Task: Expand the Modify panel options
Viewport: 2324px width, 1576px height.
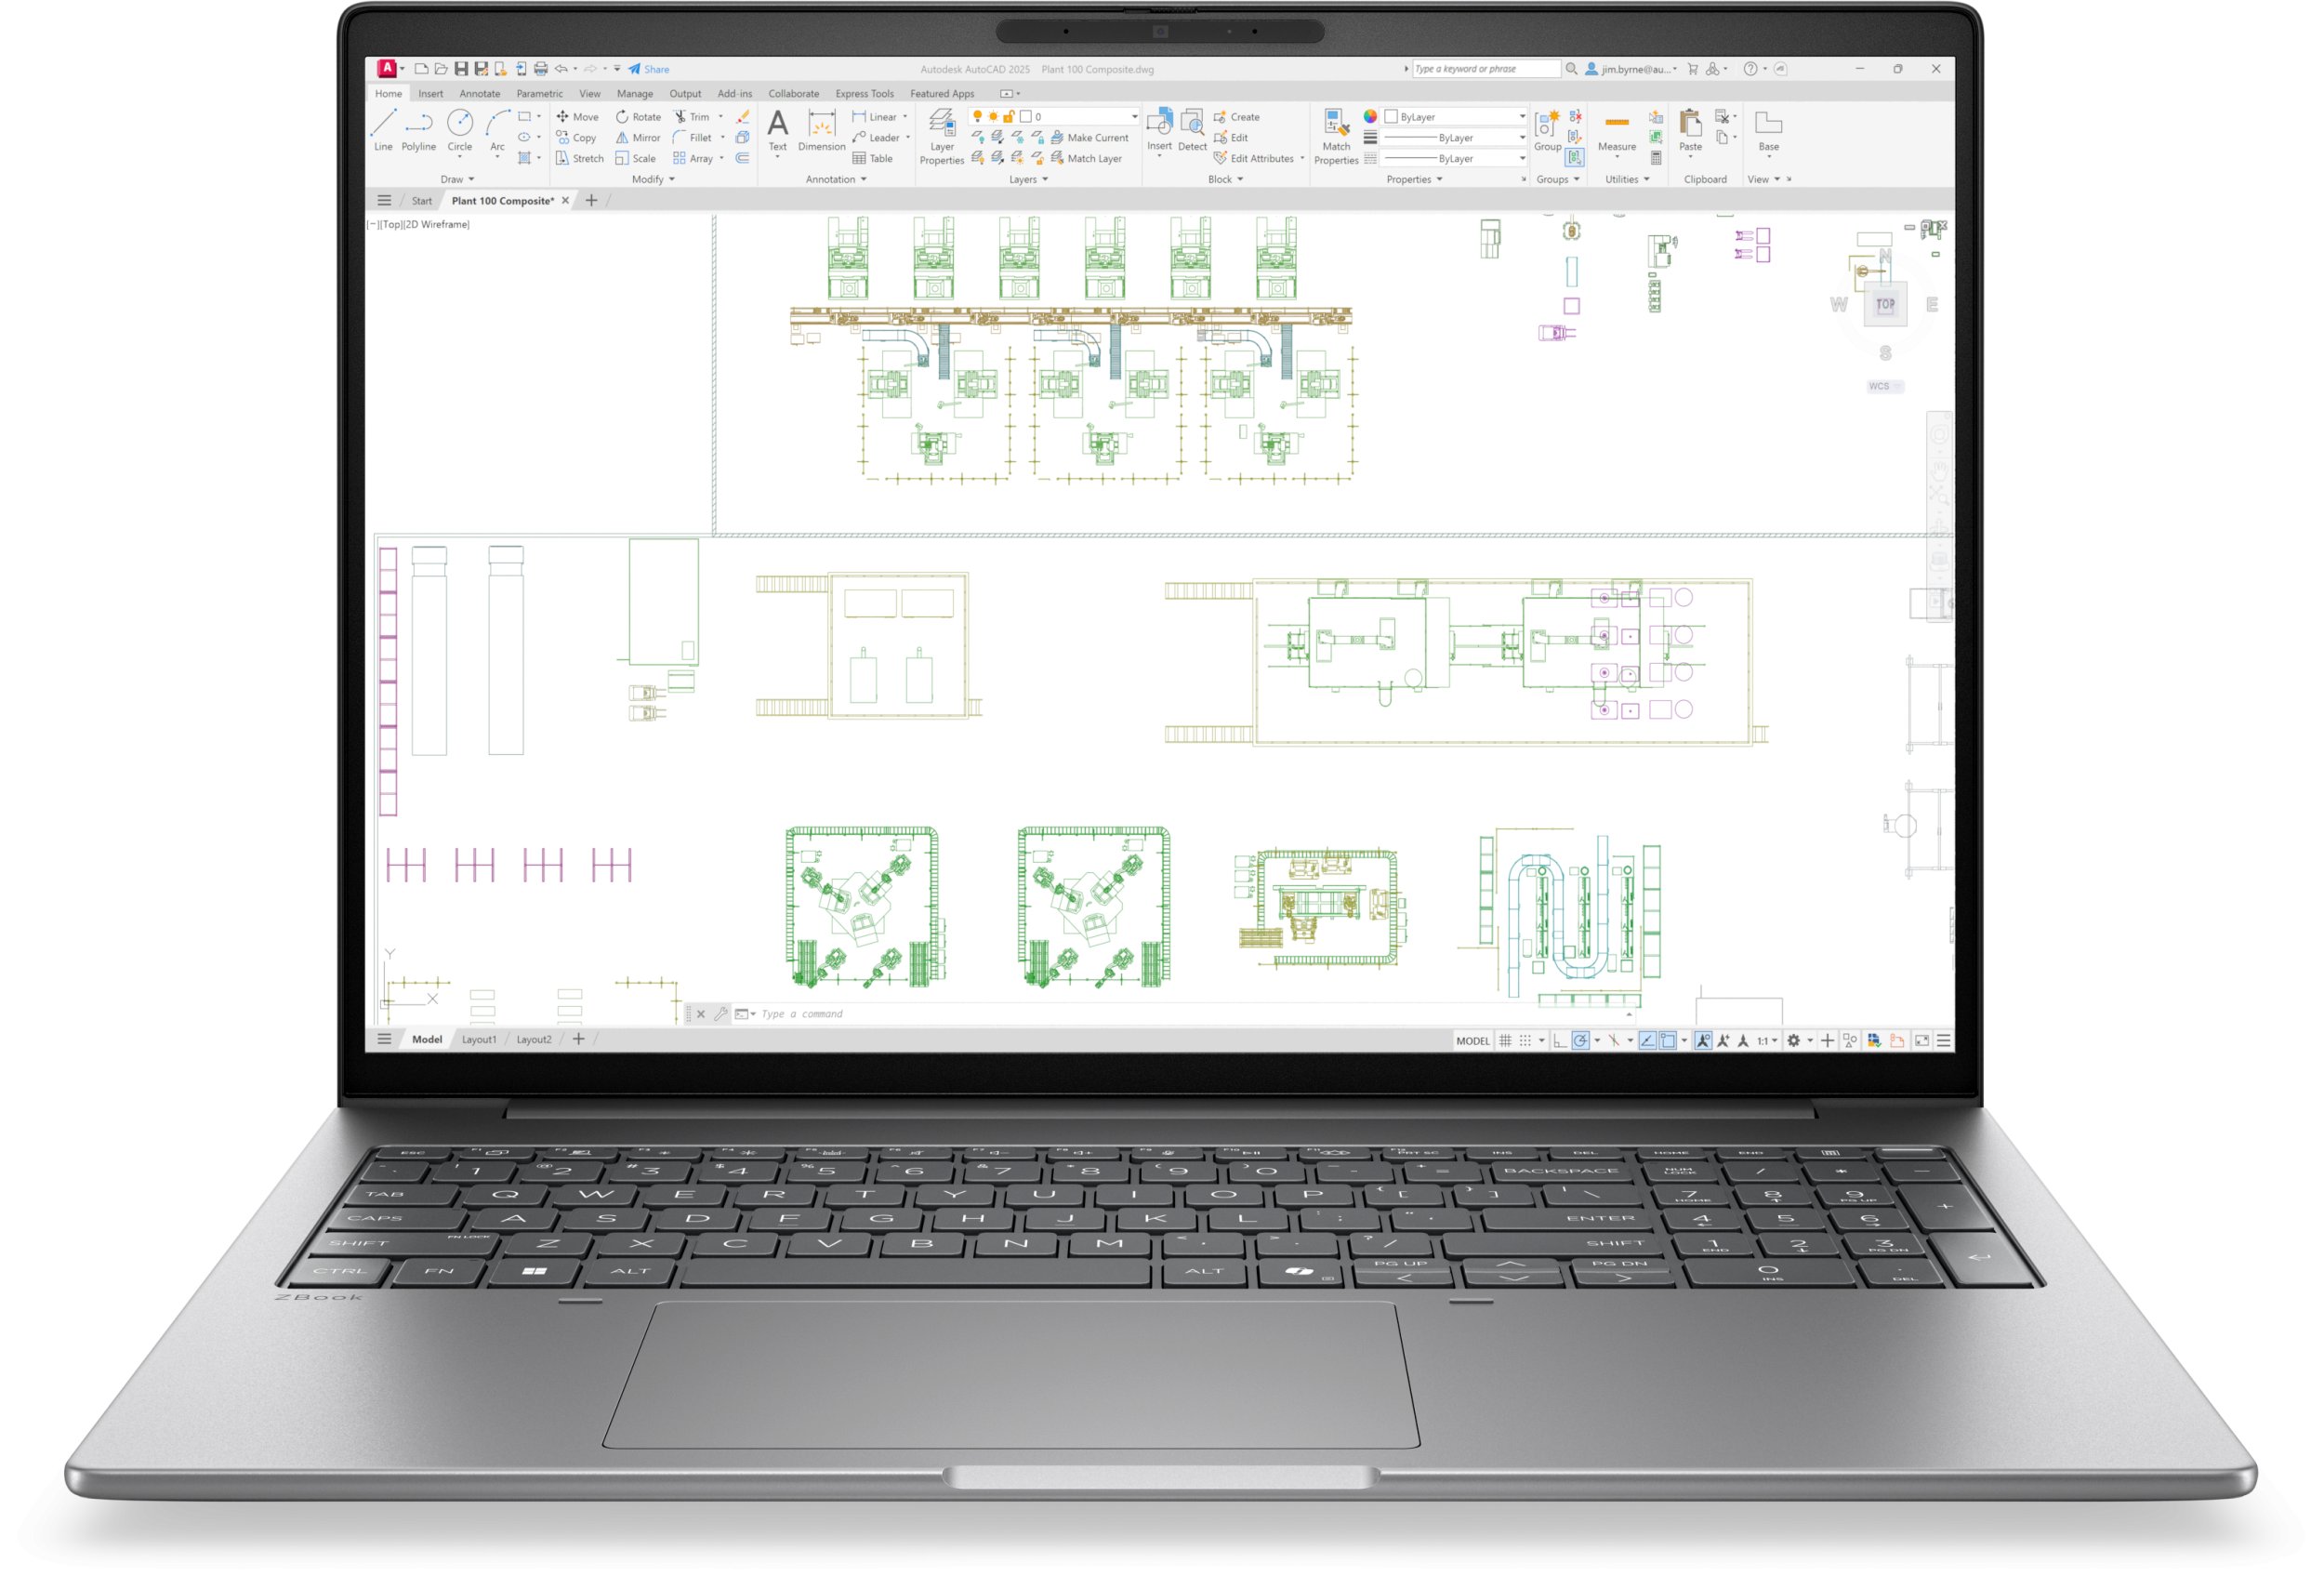Action: click(654, 179)
